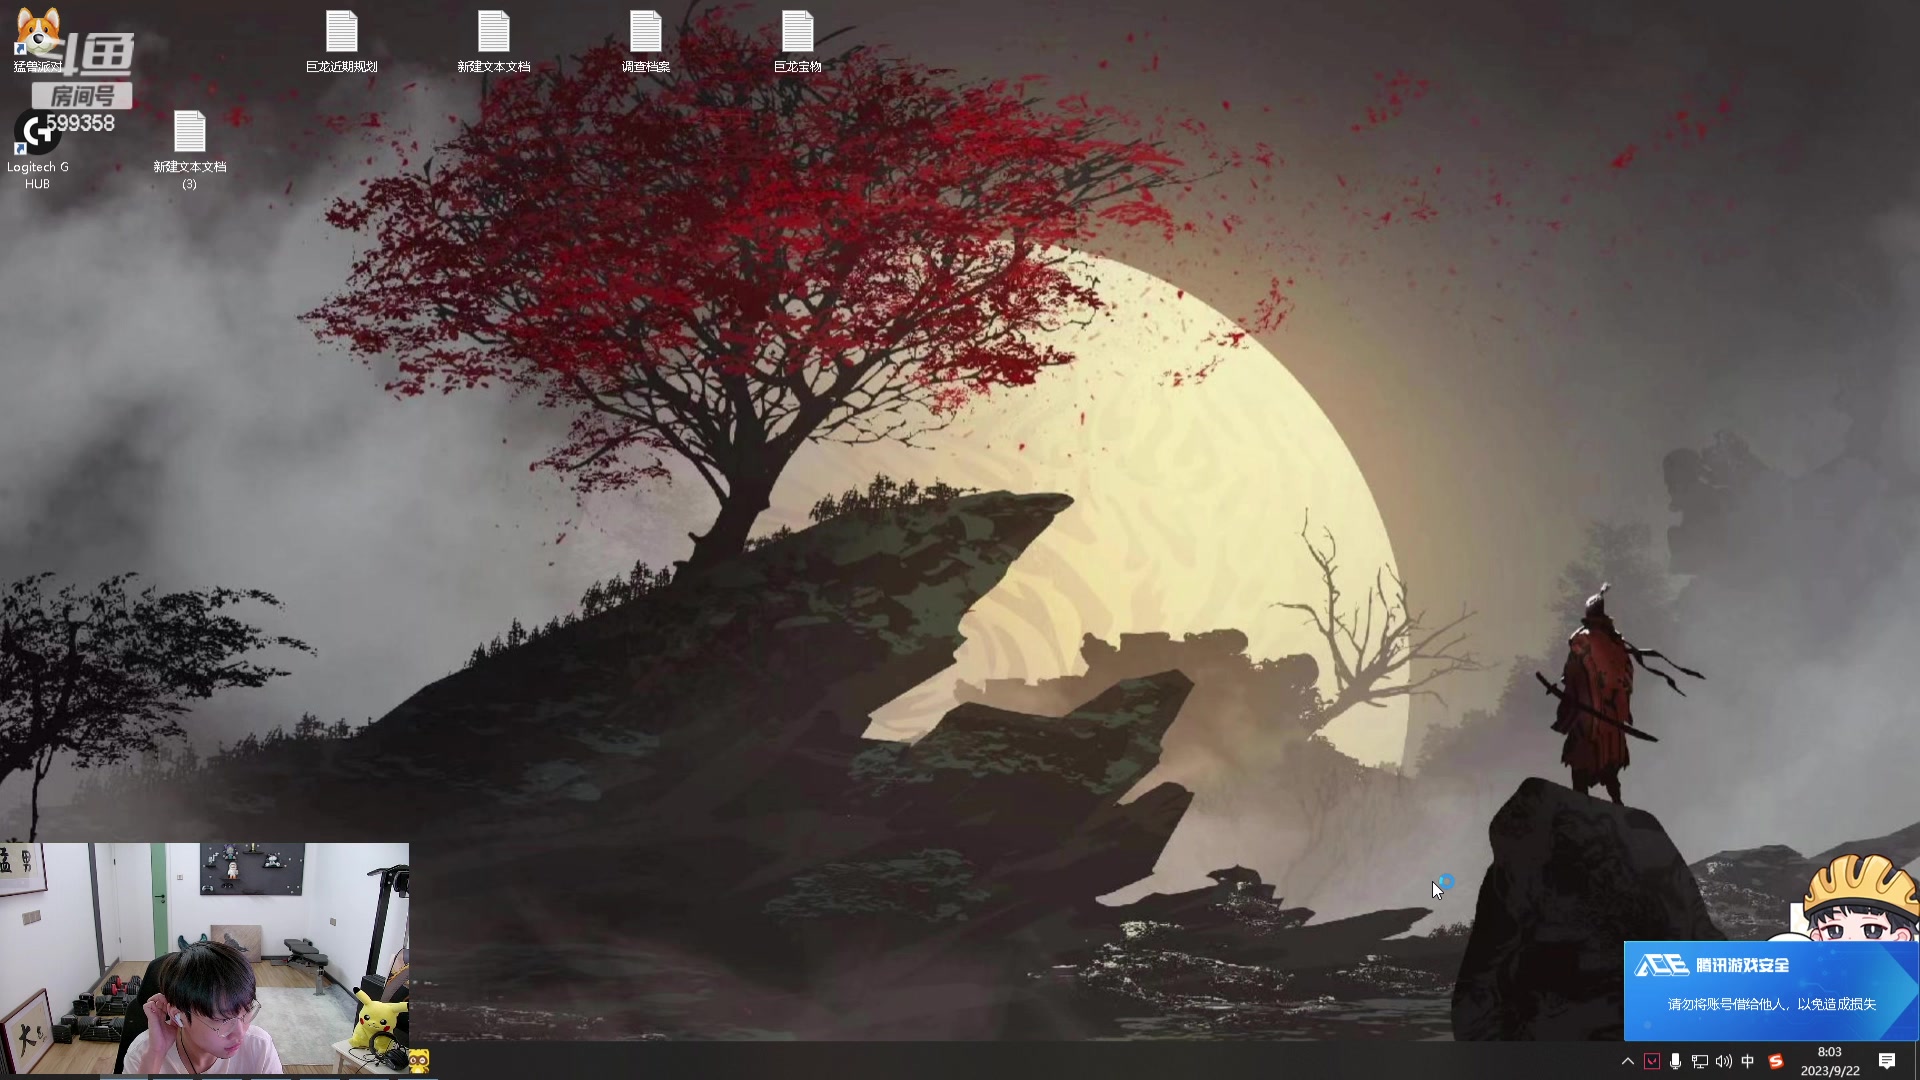Click the Show Desktop strip at taskbar edge
Screen dimensions: 1920x1080
(1916, 1061)
